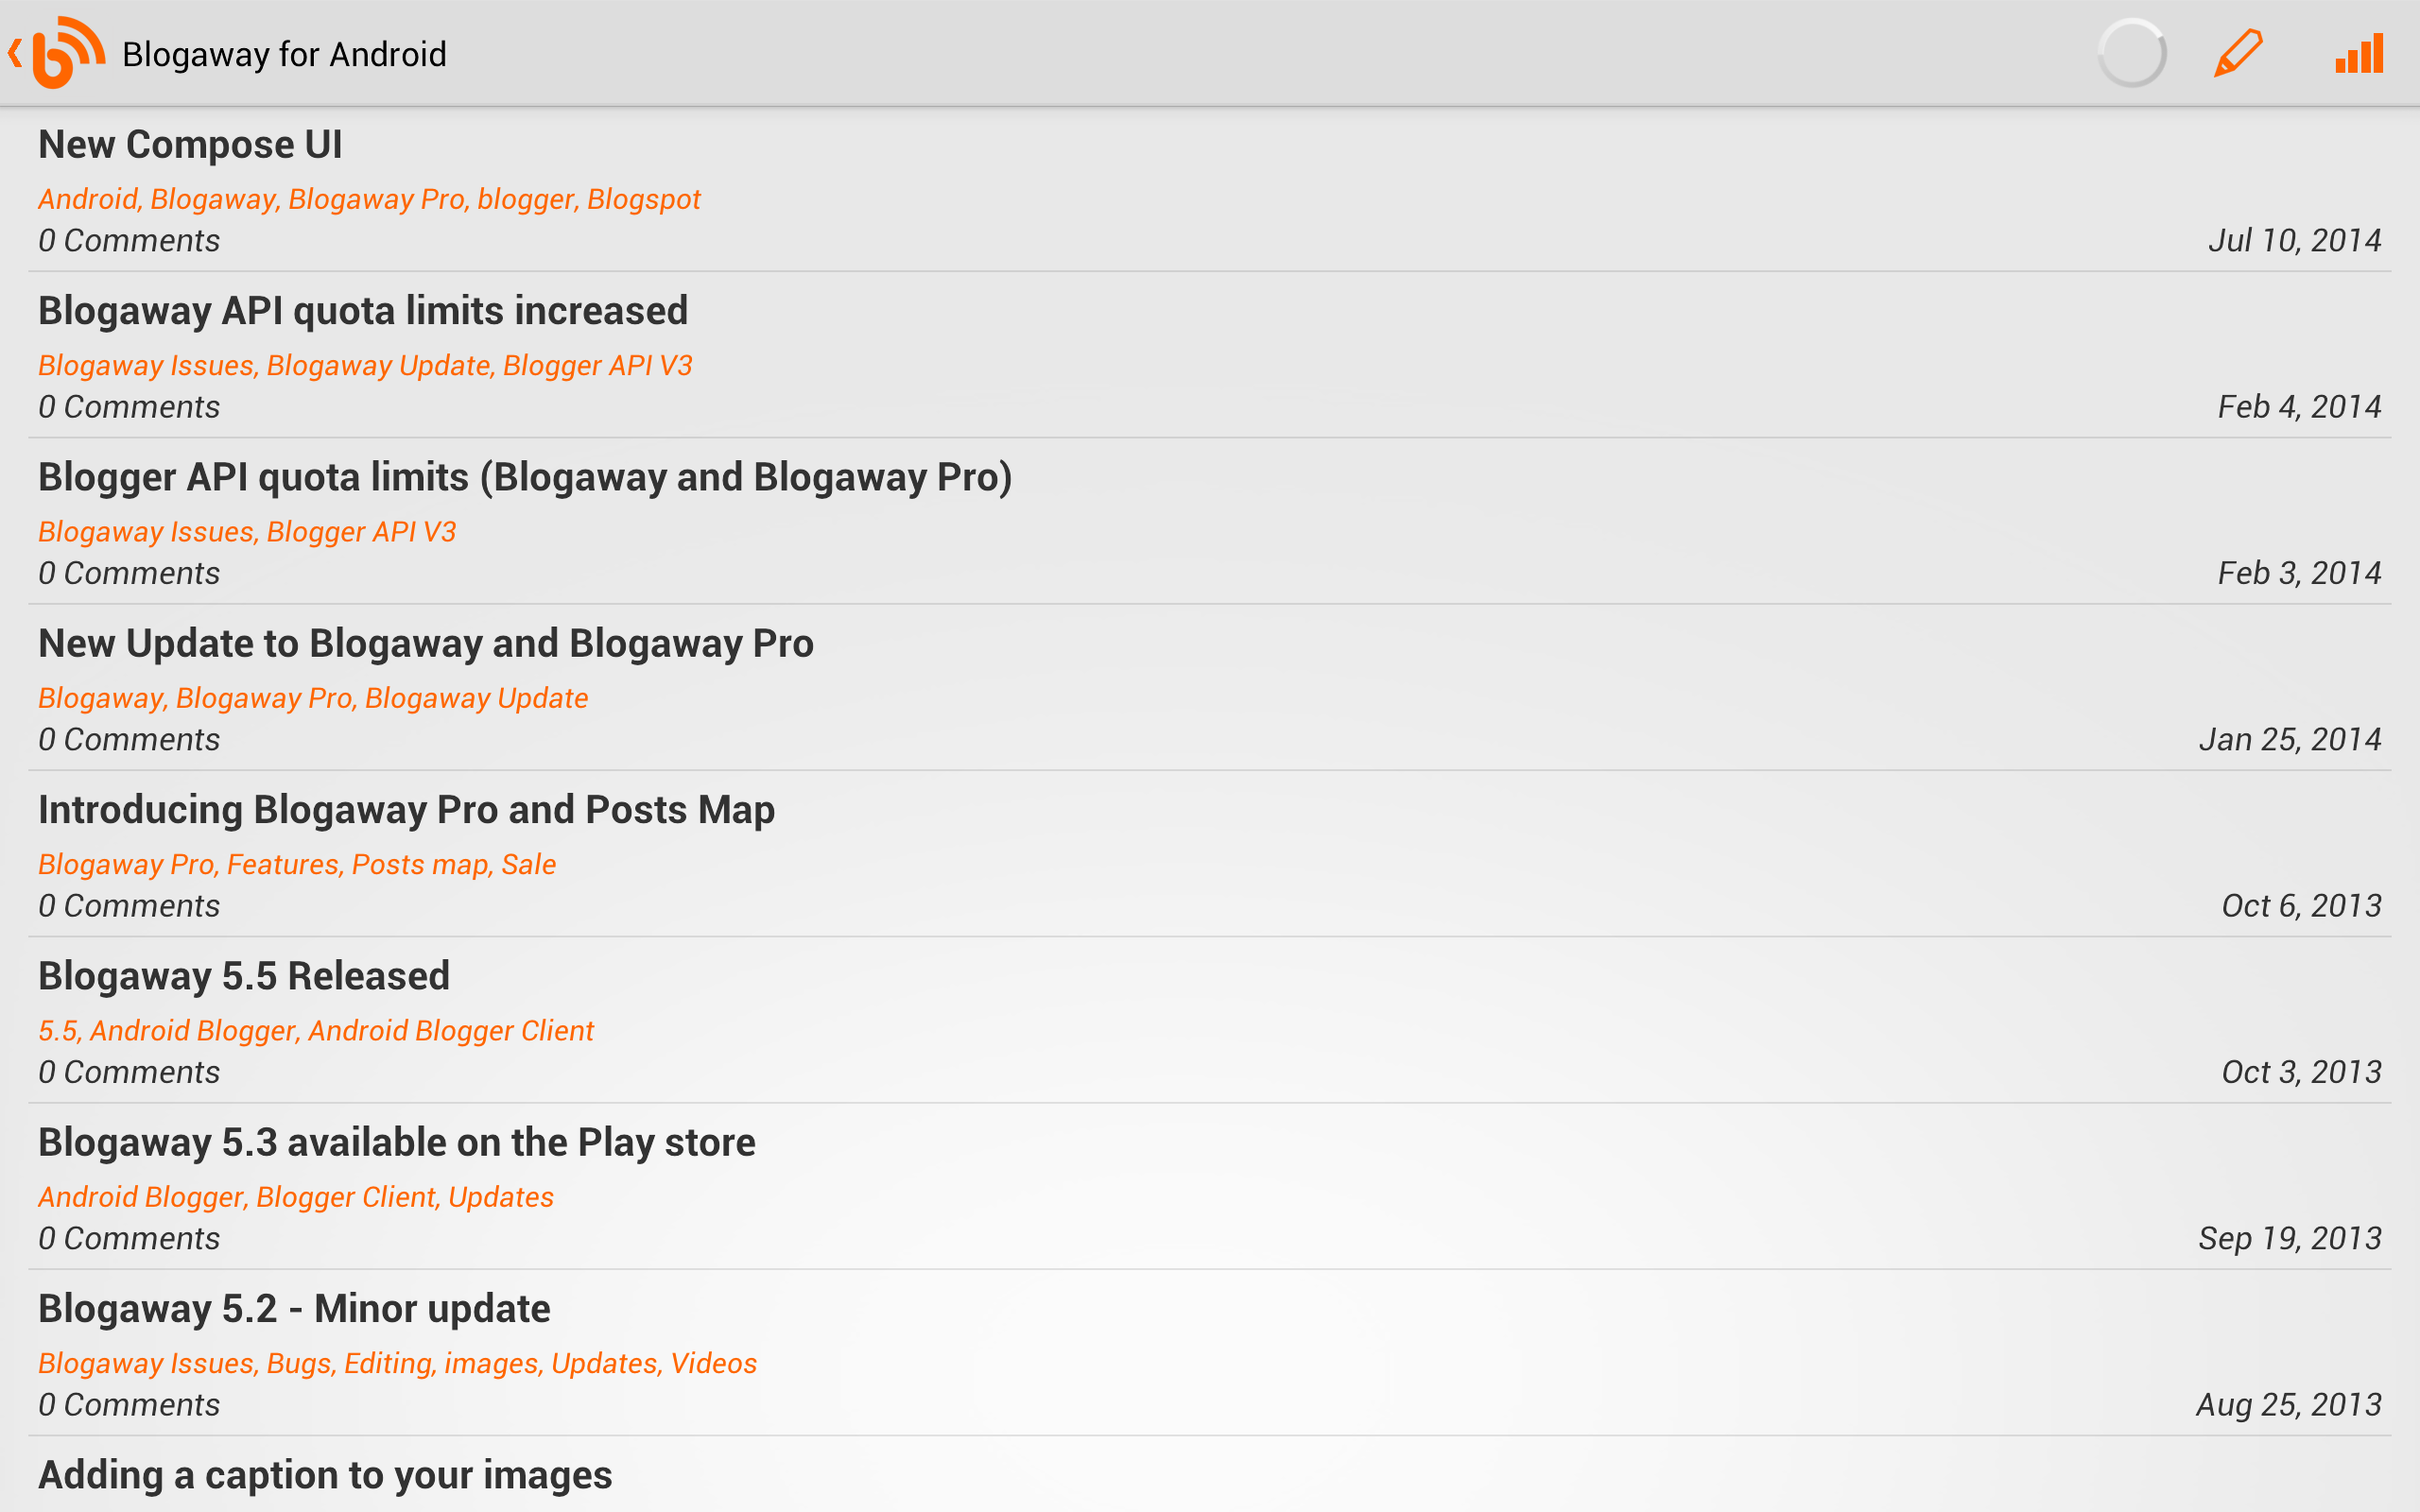This screenshot has height=1512, width=2420.
Task: Open Introducing Blogaway Pro and Posts Map
Action: click(x=1210, y=853)
